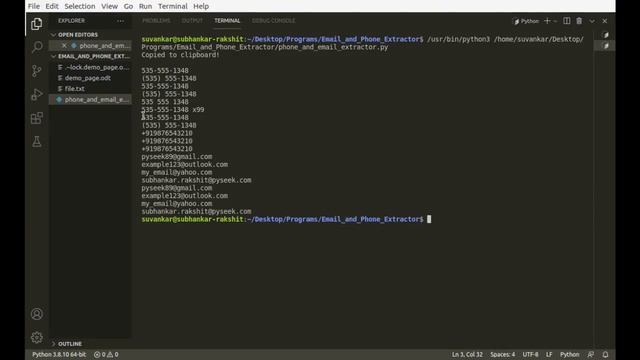Select the TERMINAL tab
The image size is (640, 360).
pos(227,21)
